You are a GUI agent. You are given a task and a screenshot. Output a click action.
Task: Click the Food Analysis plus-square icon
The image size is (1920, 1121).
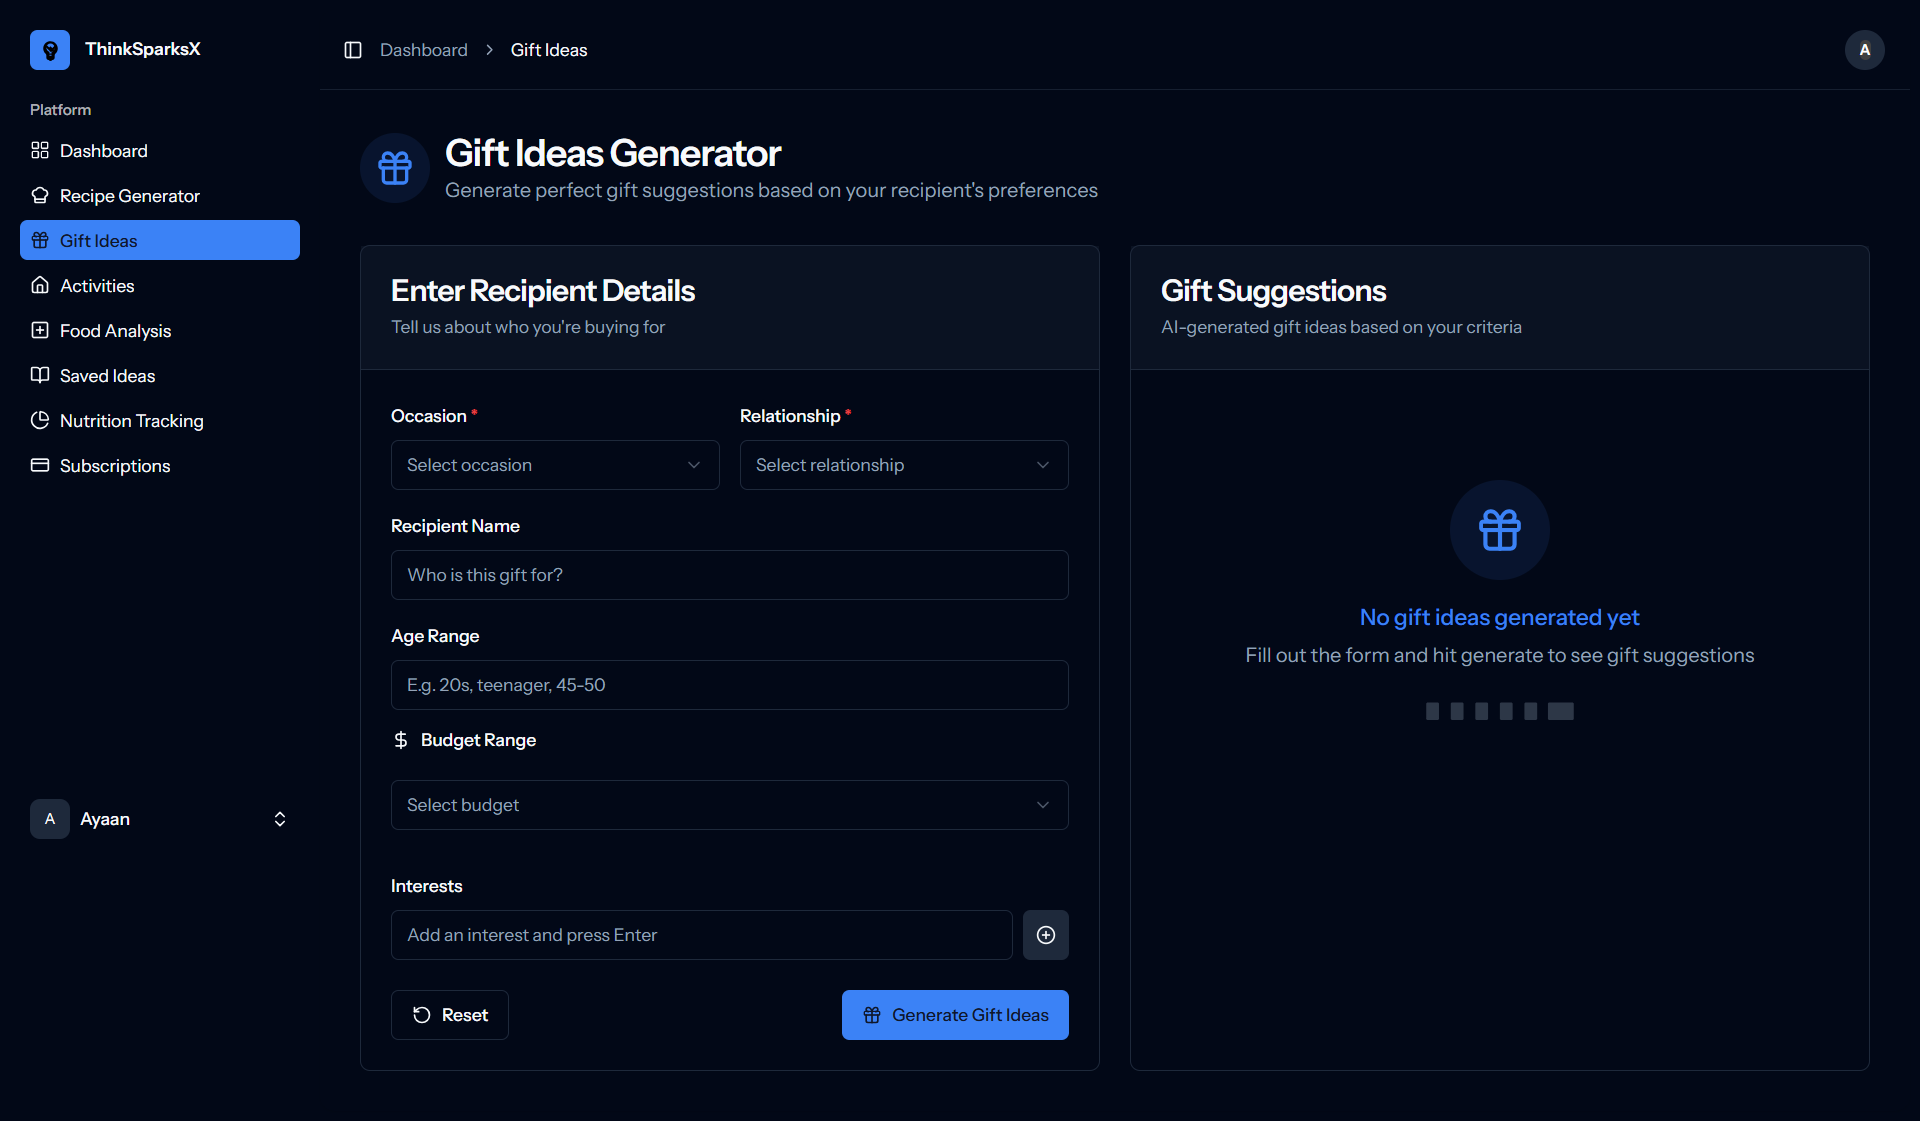pyautogui.click(x=40, y=331)
